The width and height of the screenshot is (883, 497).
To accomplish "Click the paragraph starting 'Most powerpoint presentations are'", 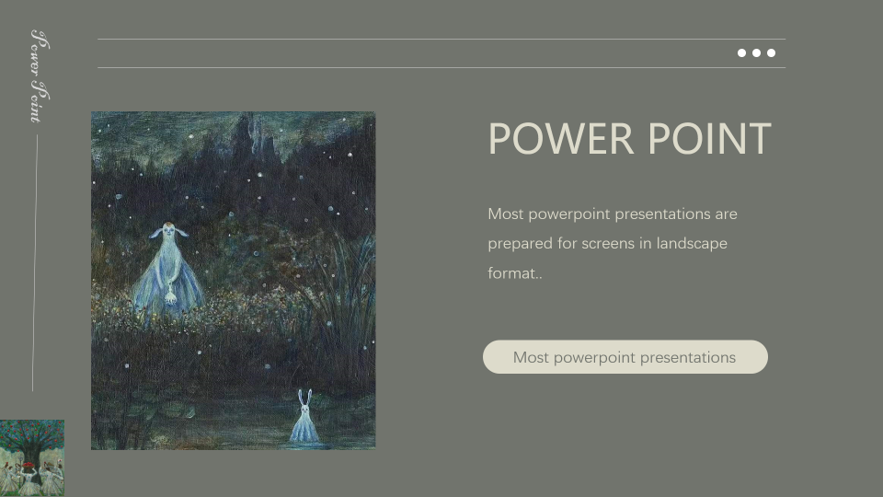I will [612, 244].
